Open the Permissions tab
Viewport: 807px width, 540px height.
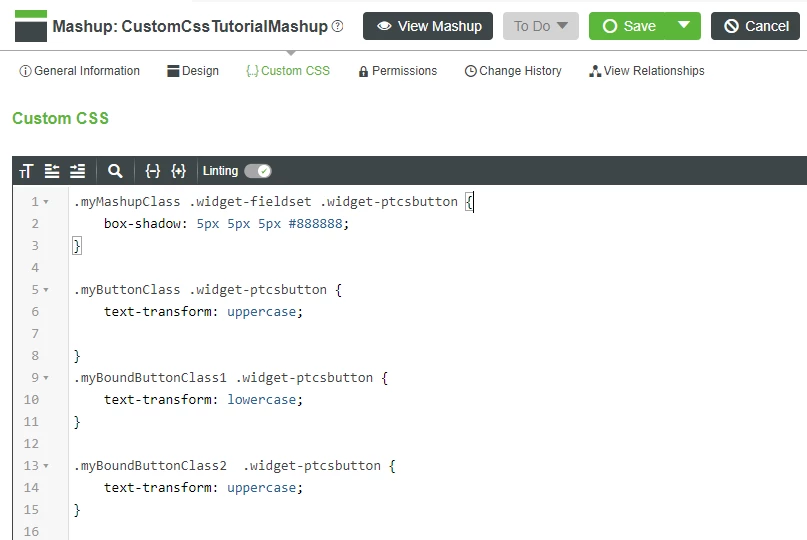(x=398, y=71)
